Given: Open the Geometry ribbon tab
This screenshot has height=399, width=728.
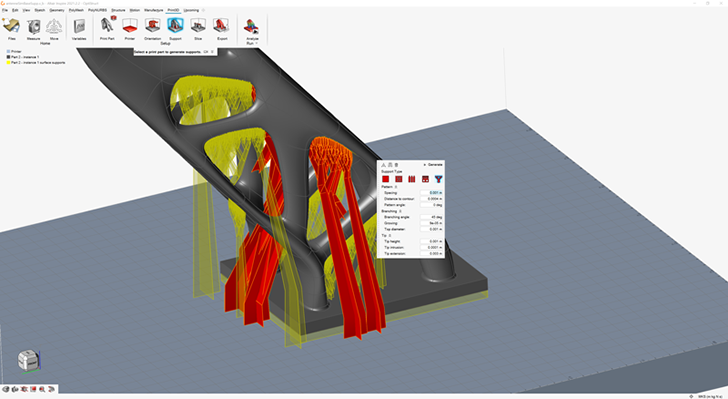Looking at the screenshot, I should 57,10.
